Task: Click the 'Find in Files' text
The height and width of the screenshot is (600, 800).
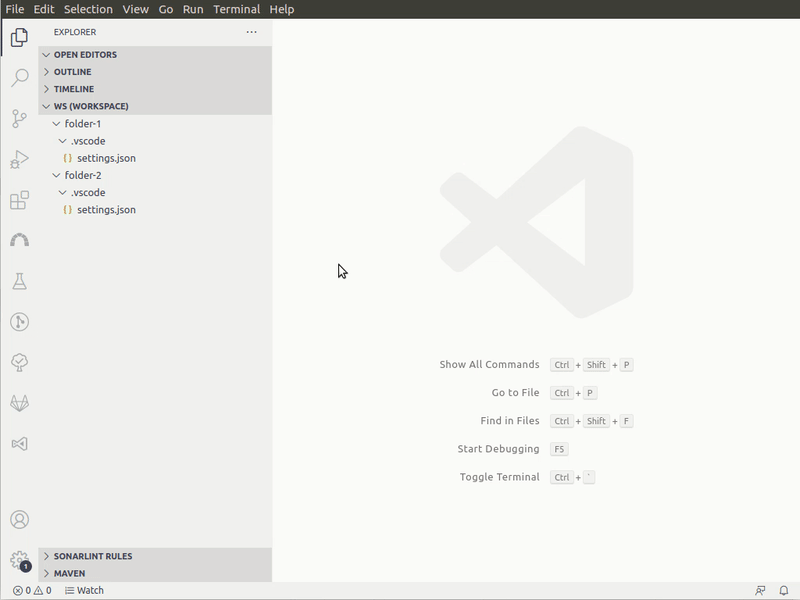Action: (510, 420)
